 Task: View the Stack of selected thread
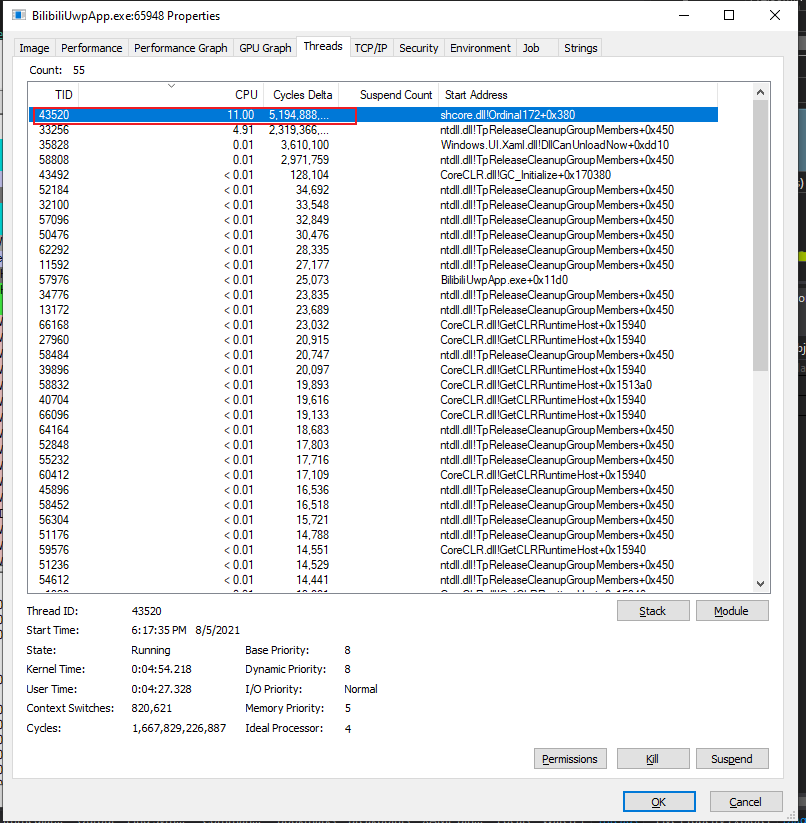click(652, 610)
